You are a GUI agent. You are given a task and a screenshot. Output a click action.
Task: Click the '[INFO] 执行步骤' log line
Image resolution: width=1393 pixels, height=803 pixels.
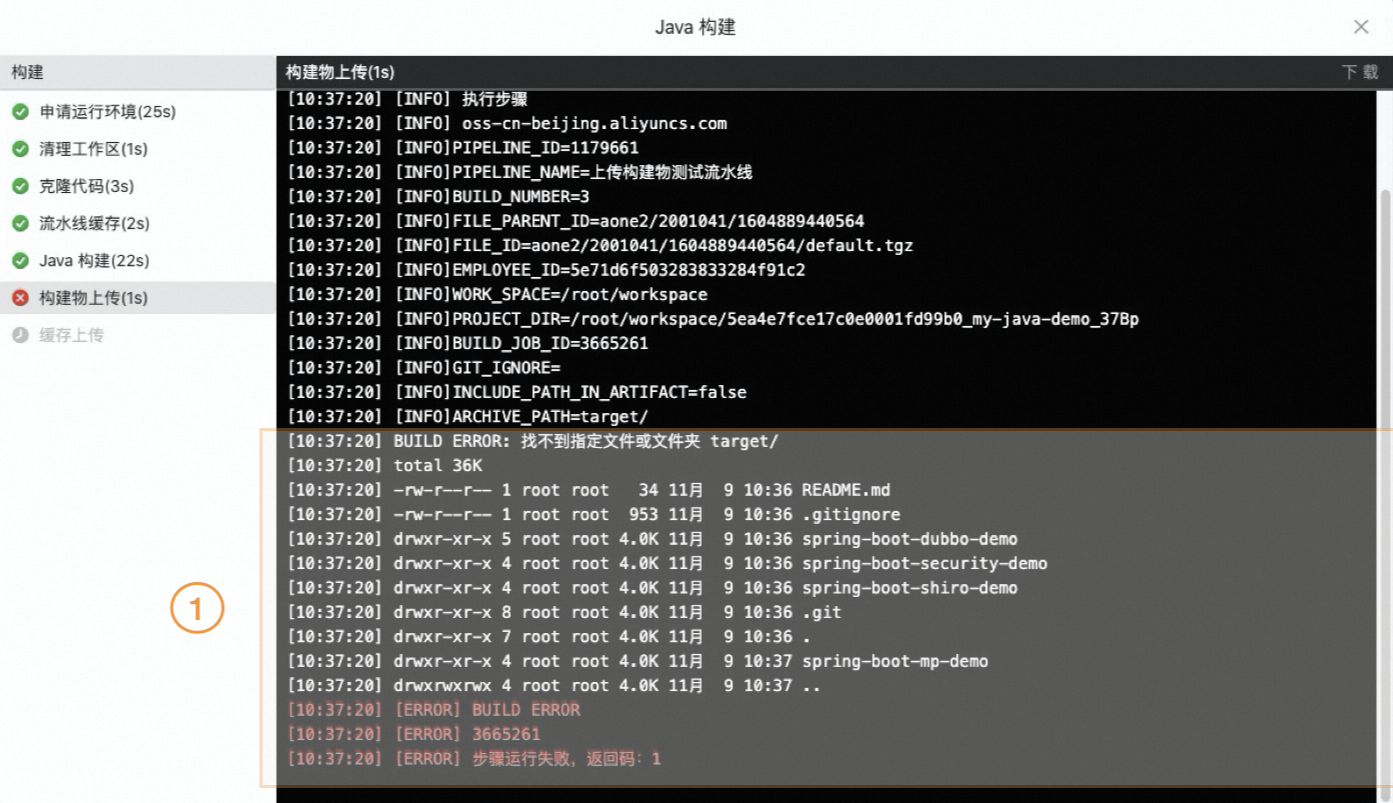click(407, 99)
